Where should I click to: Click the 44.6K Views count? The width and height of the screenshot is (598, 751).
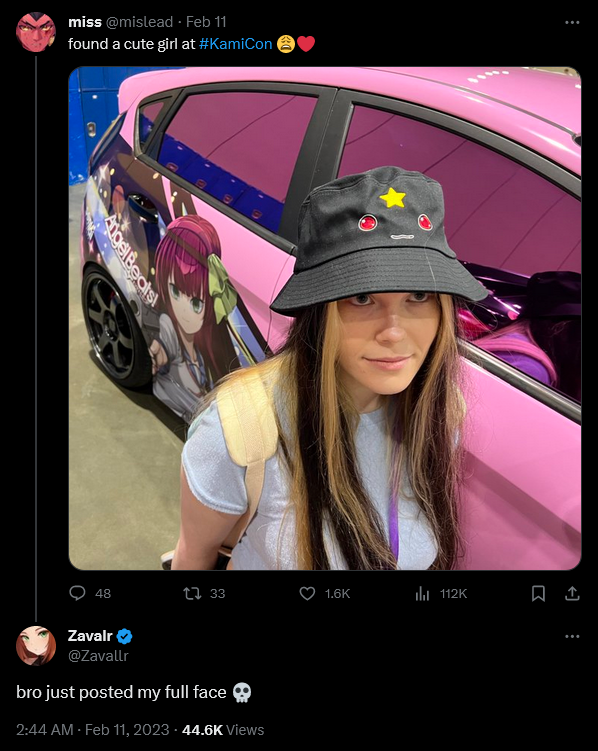pyautogui.click(x=223, y=730)
